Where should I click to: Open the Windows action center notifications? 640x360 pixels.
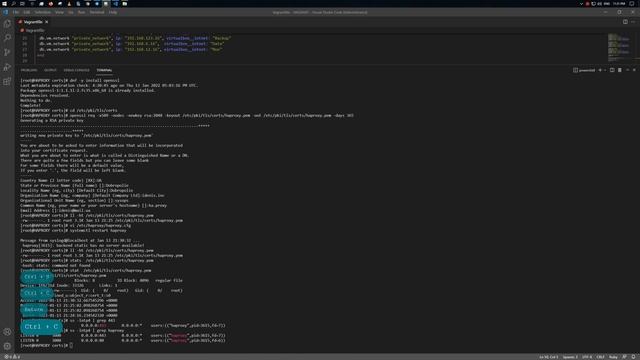[x=632, y=4]
